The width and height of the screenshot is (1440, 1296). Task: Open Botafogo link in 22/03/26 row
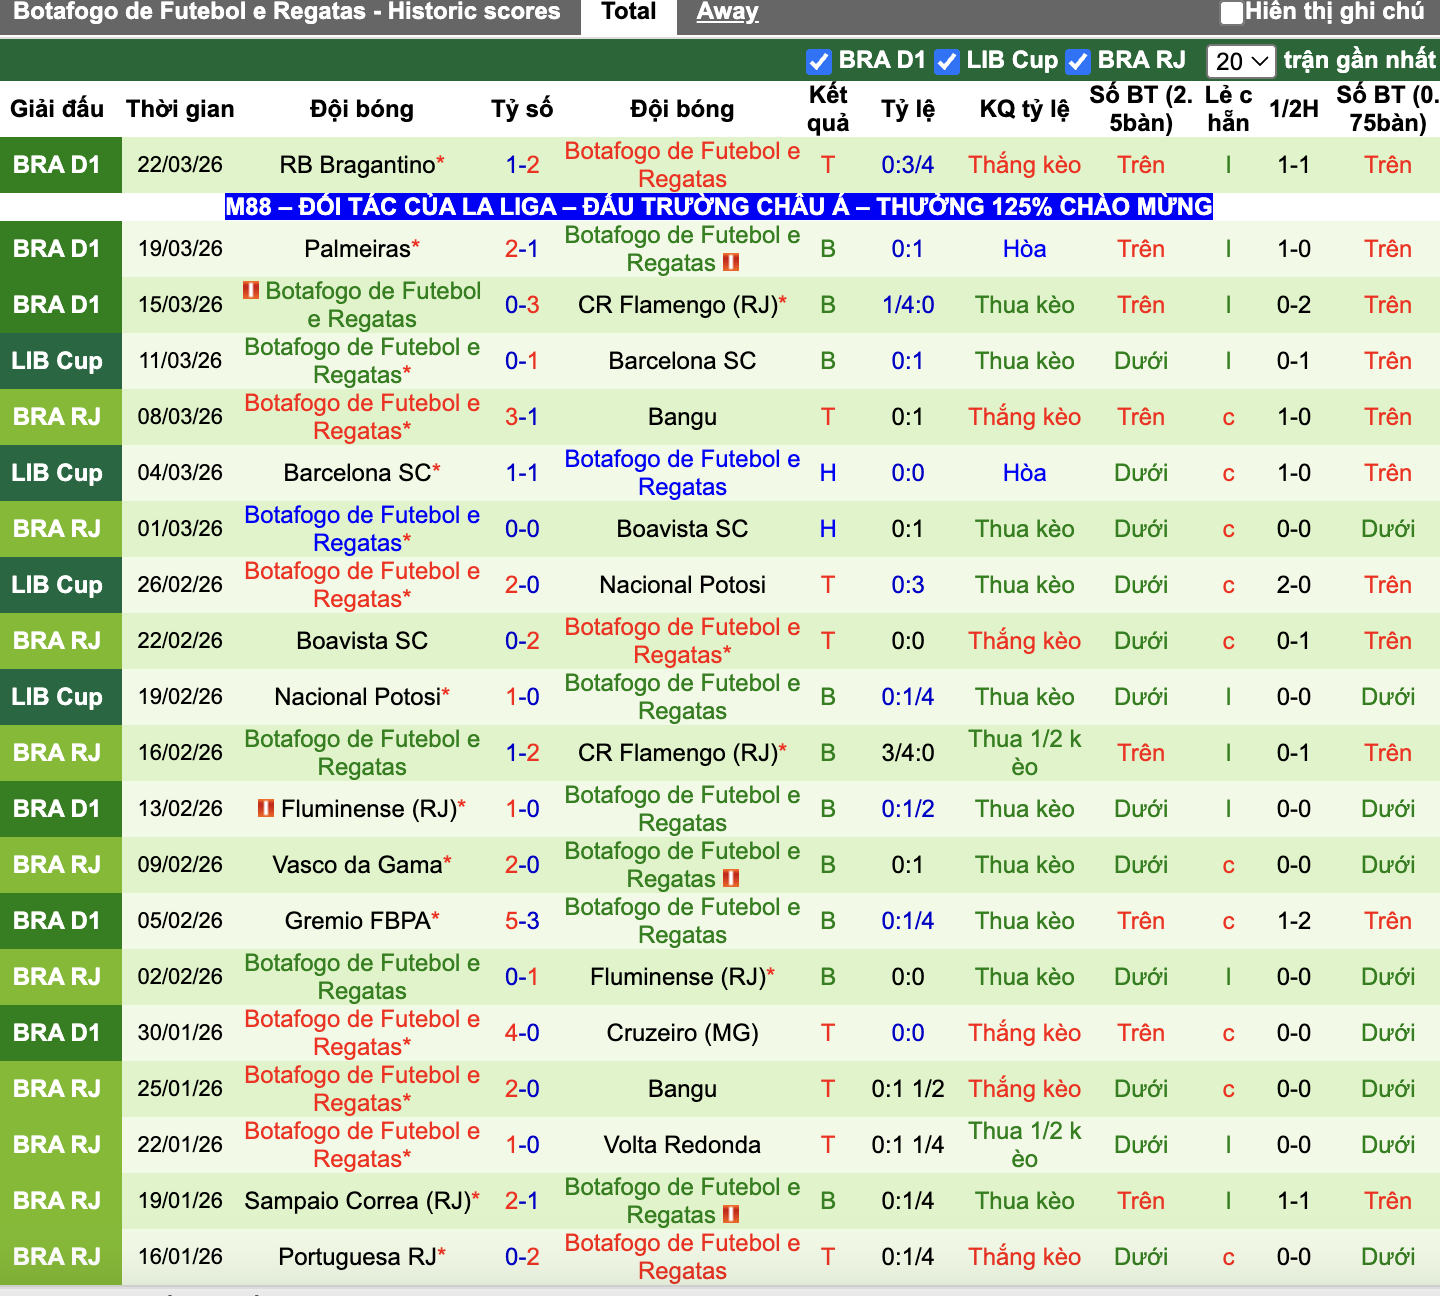coord(682,165)
